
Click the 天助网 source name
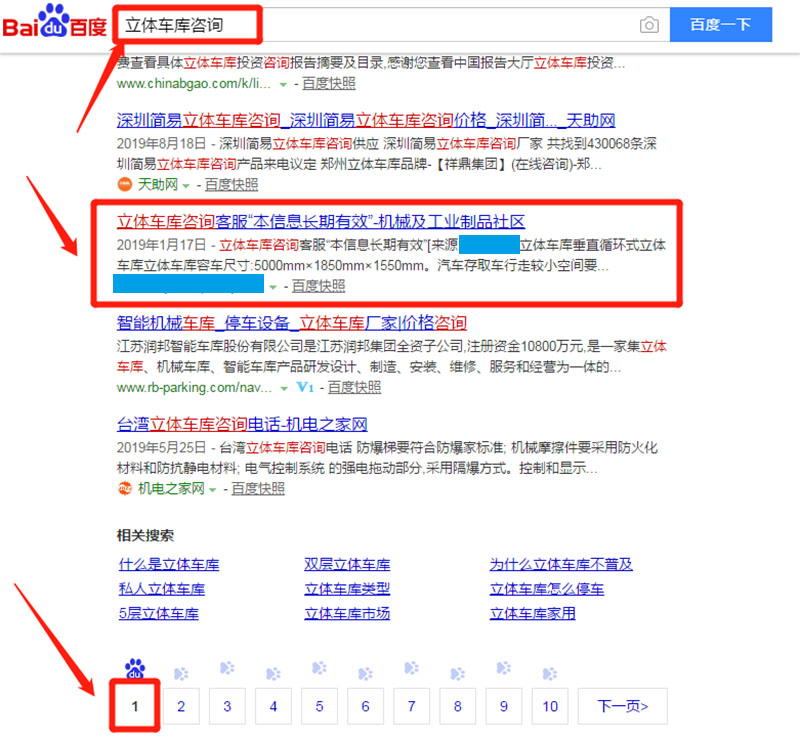(158, 184)
